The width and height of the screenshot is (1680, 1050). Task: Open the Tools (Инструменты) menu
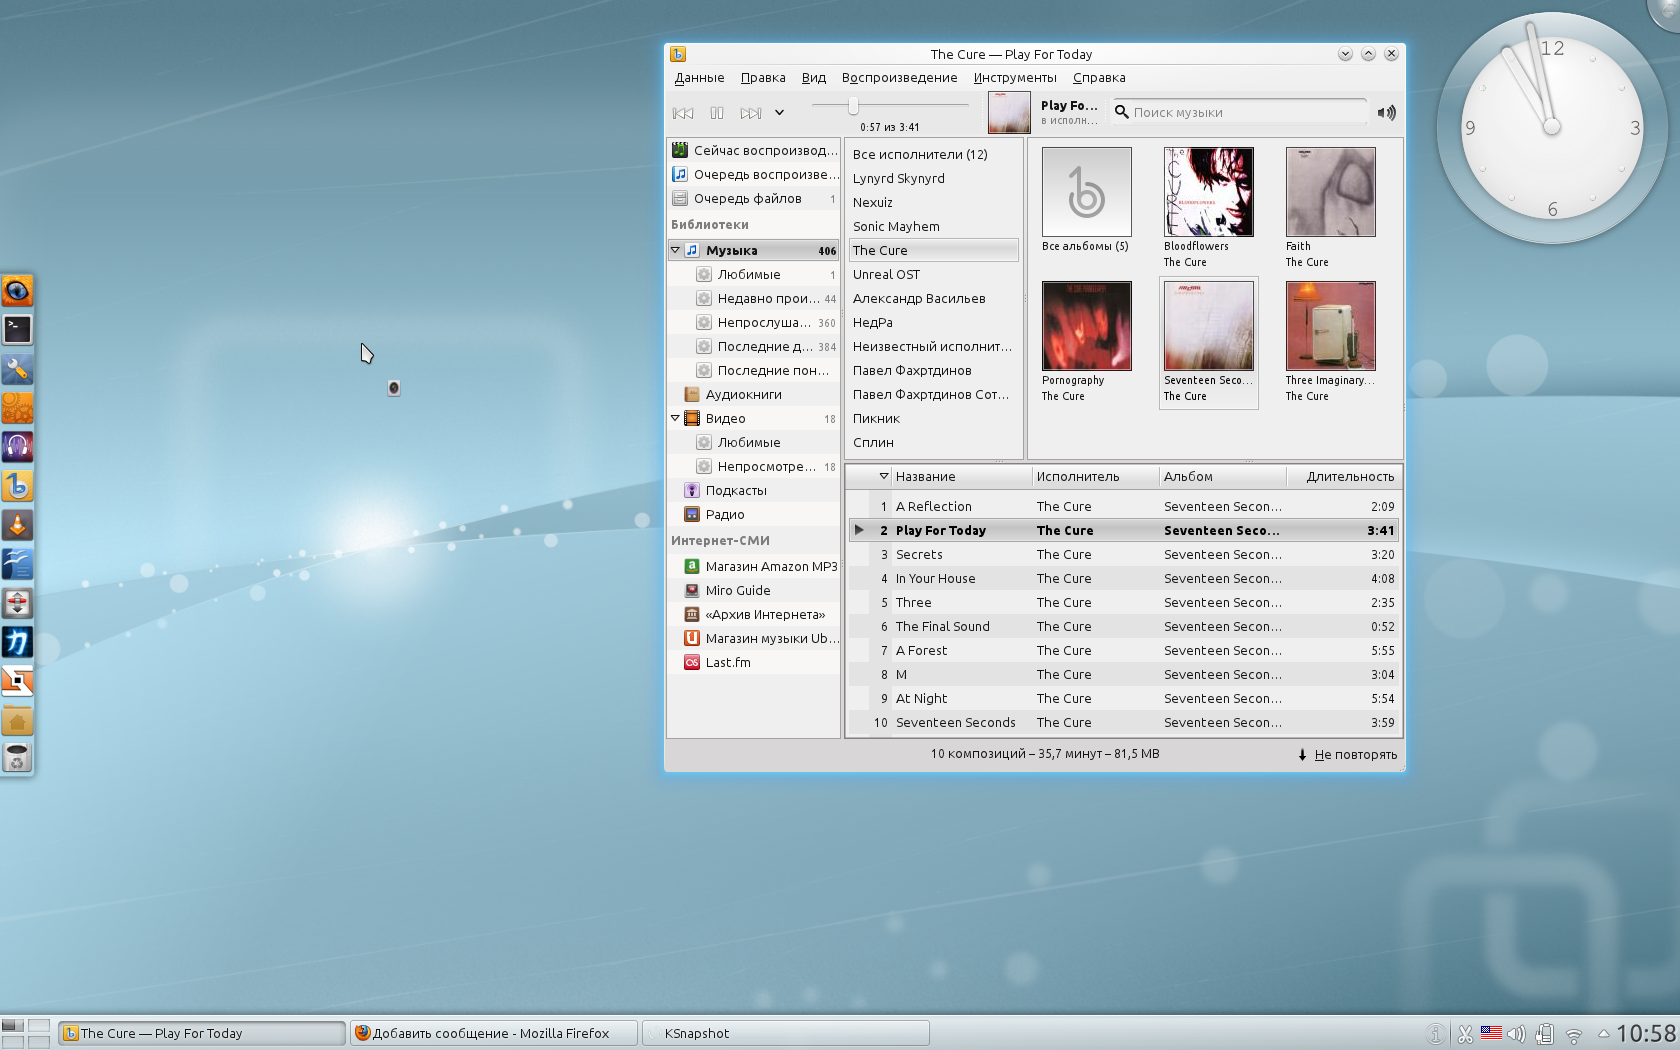pyautogui.click(x=1015, y=78)
